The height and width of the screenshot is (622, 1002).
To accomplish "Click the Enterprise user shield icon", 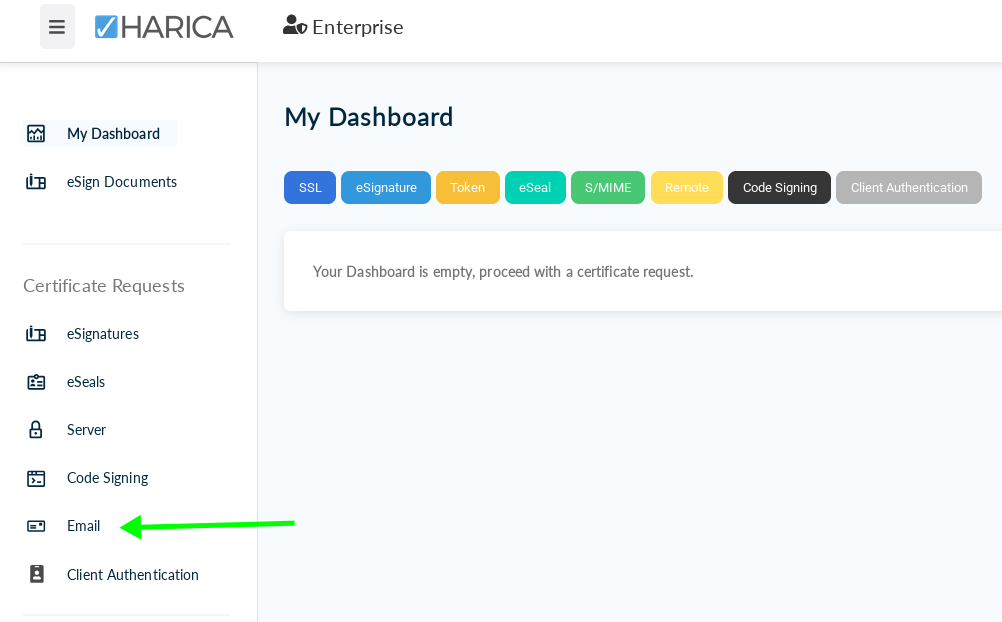I will coord(295,26).
